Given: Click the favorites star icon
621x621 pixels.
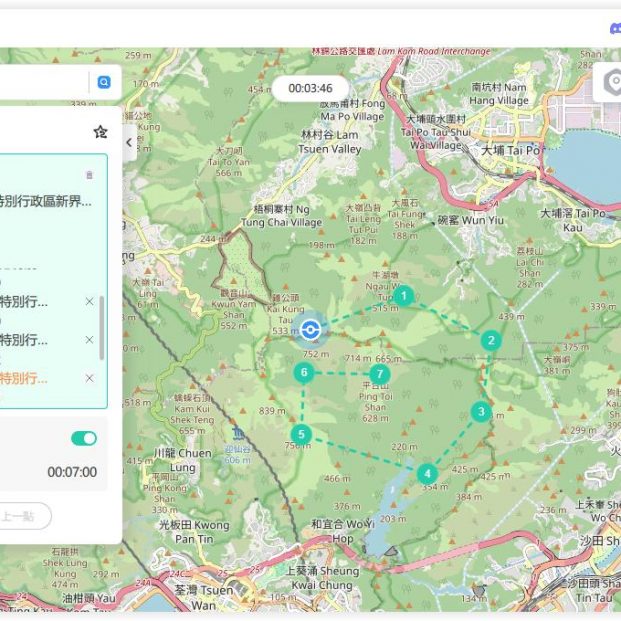Looking at the screenshot, I should pyautogui.click(x=100, y=132).
